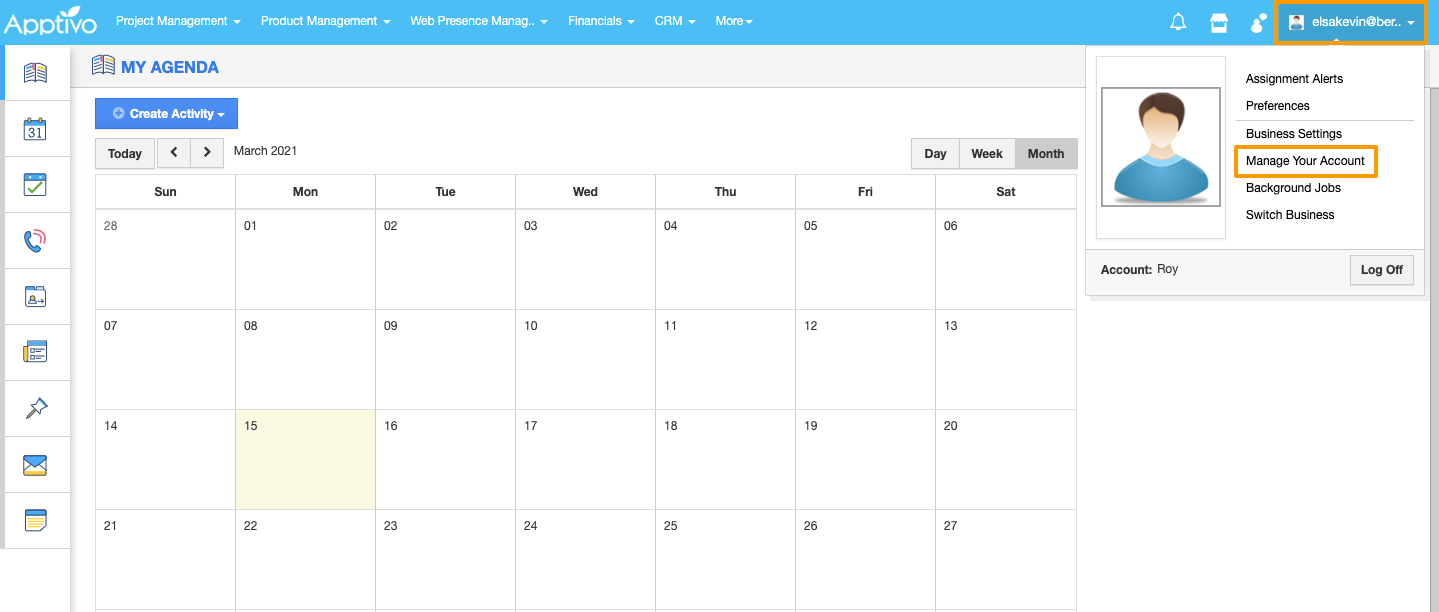Expand the Create Activity dropdown
Image resolution: width=1439 pixels, height=612 pixels.
pyautogui.click(x=167, y=114)
